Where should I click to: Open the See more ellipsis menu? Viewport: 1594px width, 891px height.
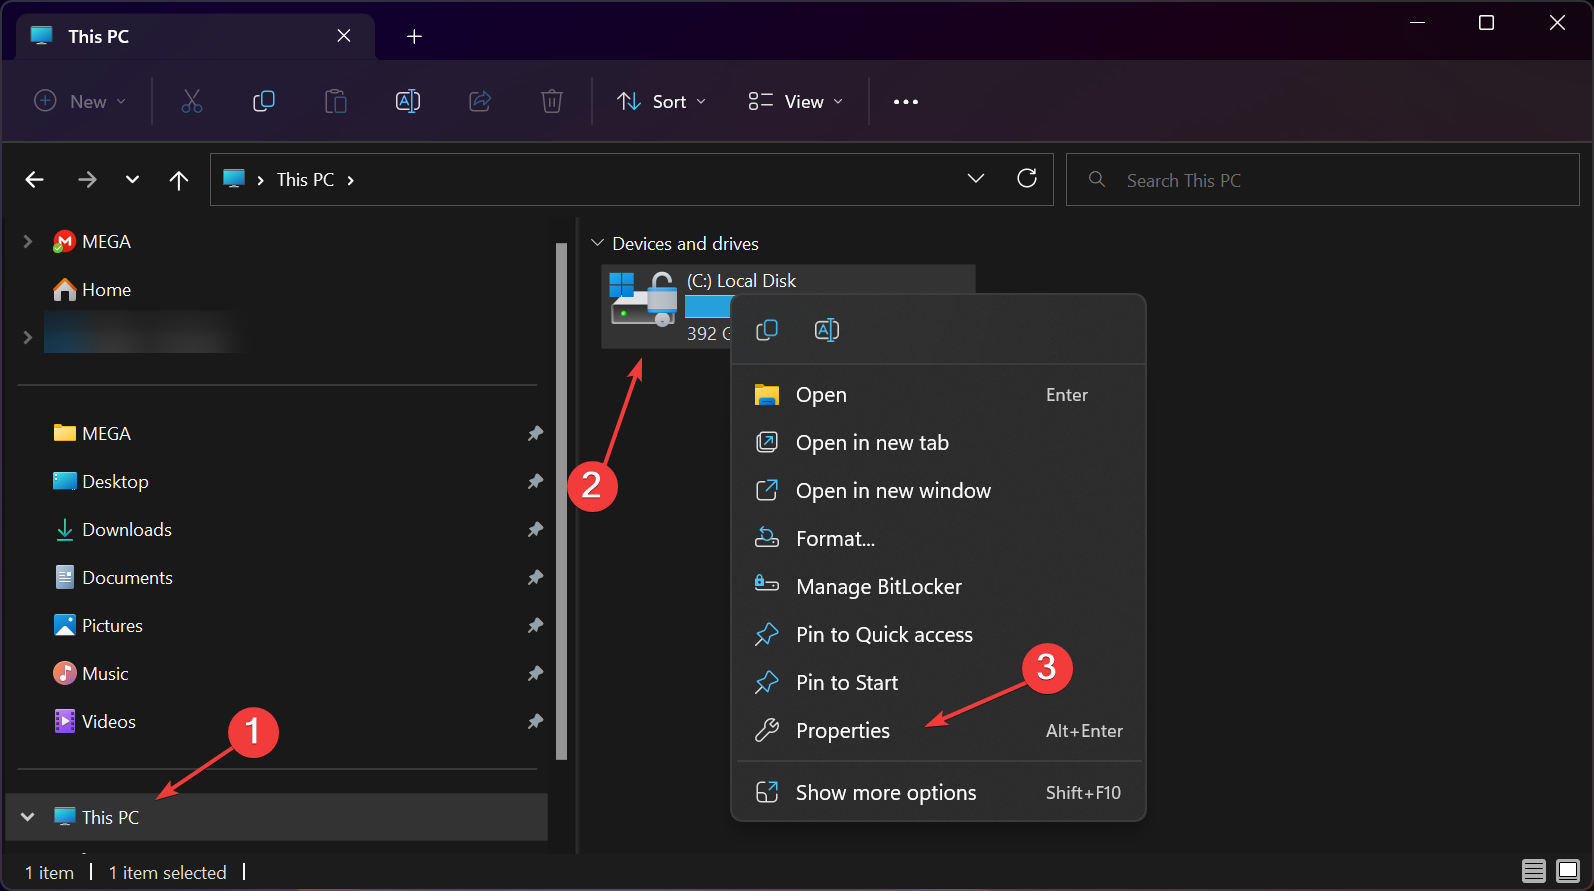905,102
